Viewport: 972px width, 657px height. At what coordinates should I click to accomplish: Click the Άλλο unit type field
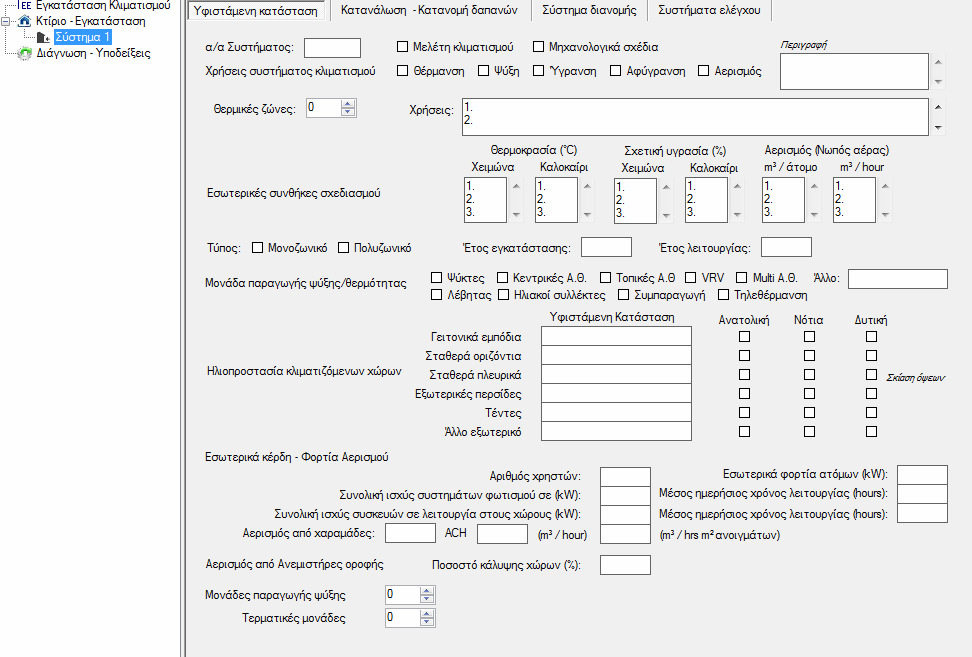pyautogui.click(x=898, y=279)
